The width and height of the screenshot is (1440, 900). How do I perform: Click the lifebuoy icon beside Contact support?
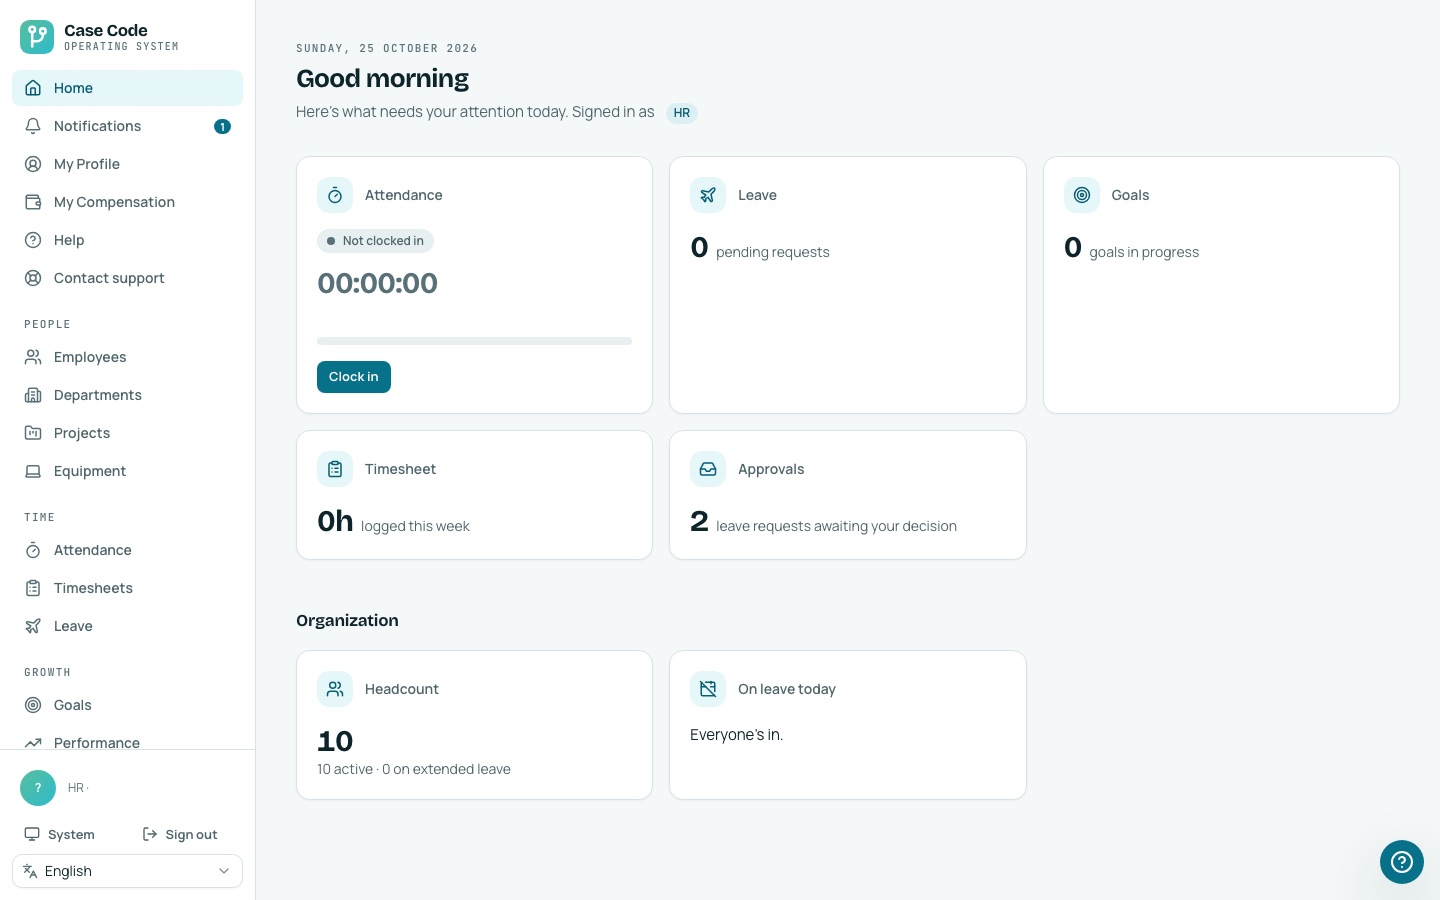[33, 278]
